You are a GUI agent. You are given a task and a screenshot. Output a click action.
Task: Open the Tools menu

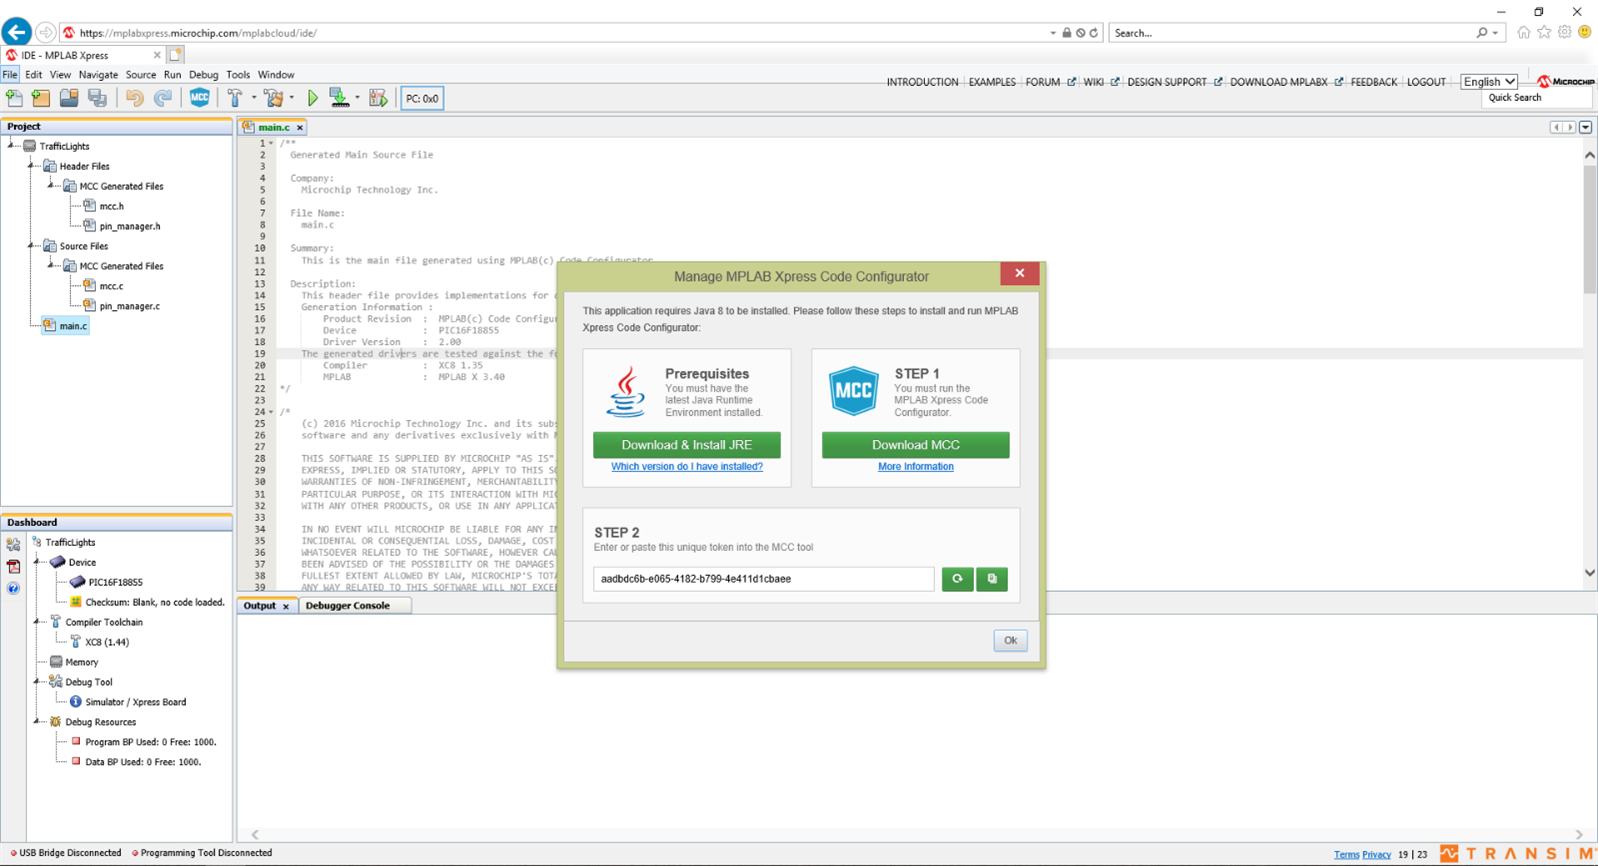(238, 75)
